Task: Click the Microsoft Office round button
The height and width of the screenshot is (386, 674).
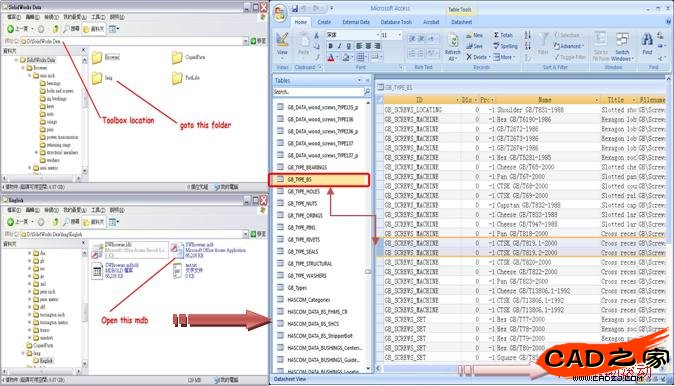Action: click(280, 13)
